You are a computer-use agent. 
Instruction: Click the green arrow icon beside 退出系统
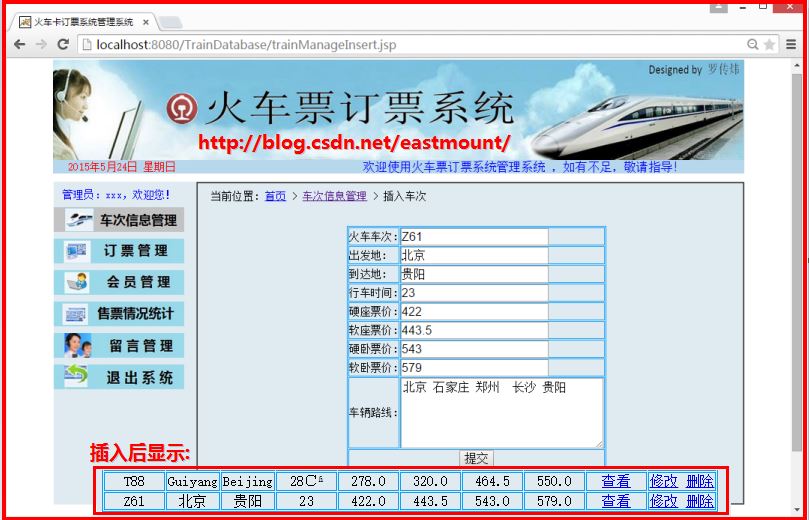pos(76,376)
